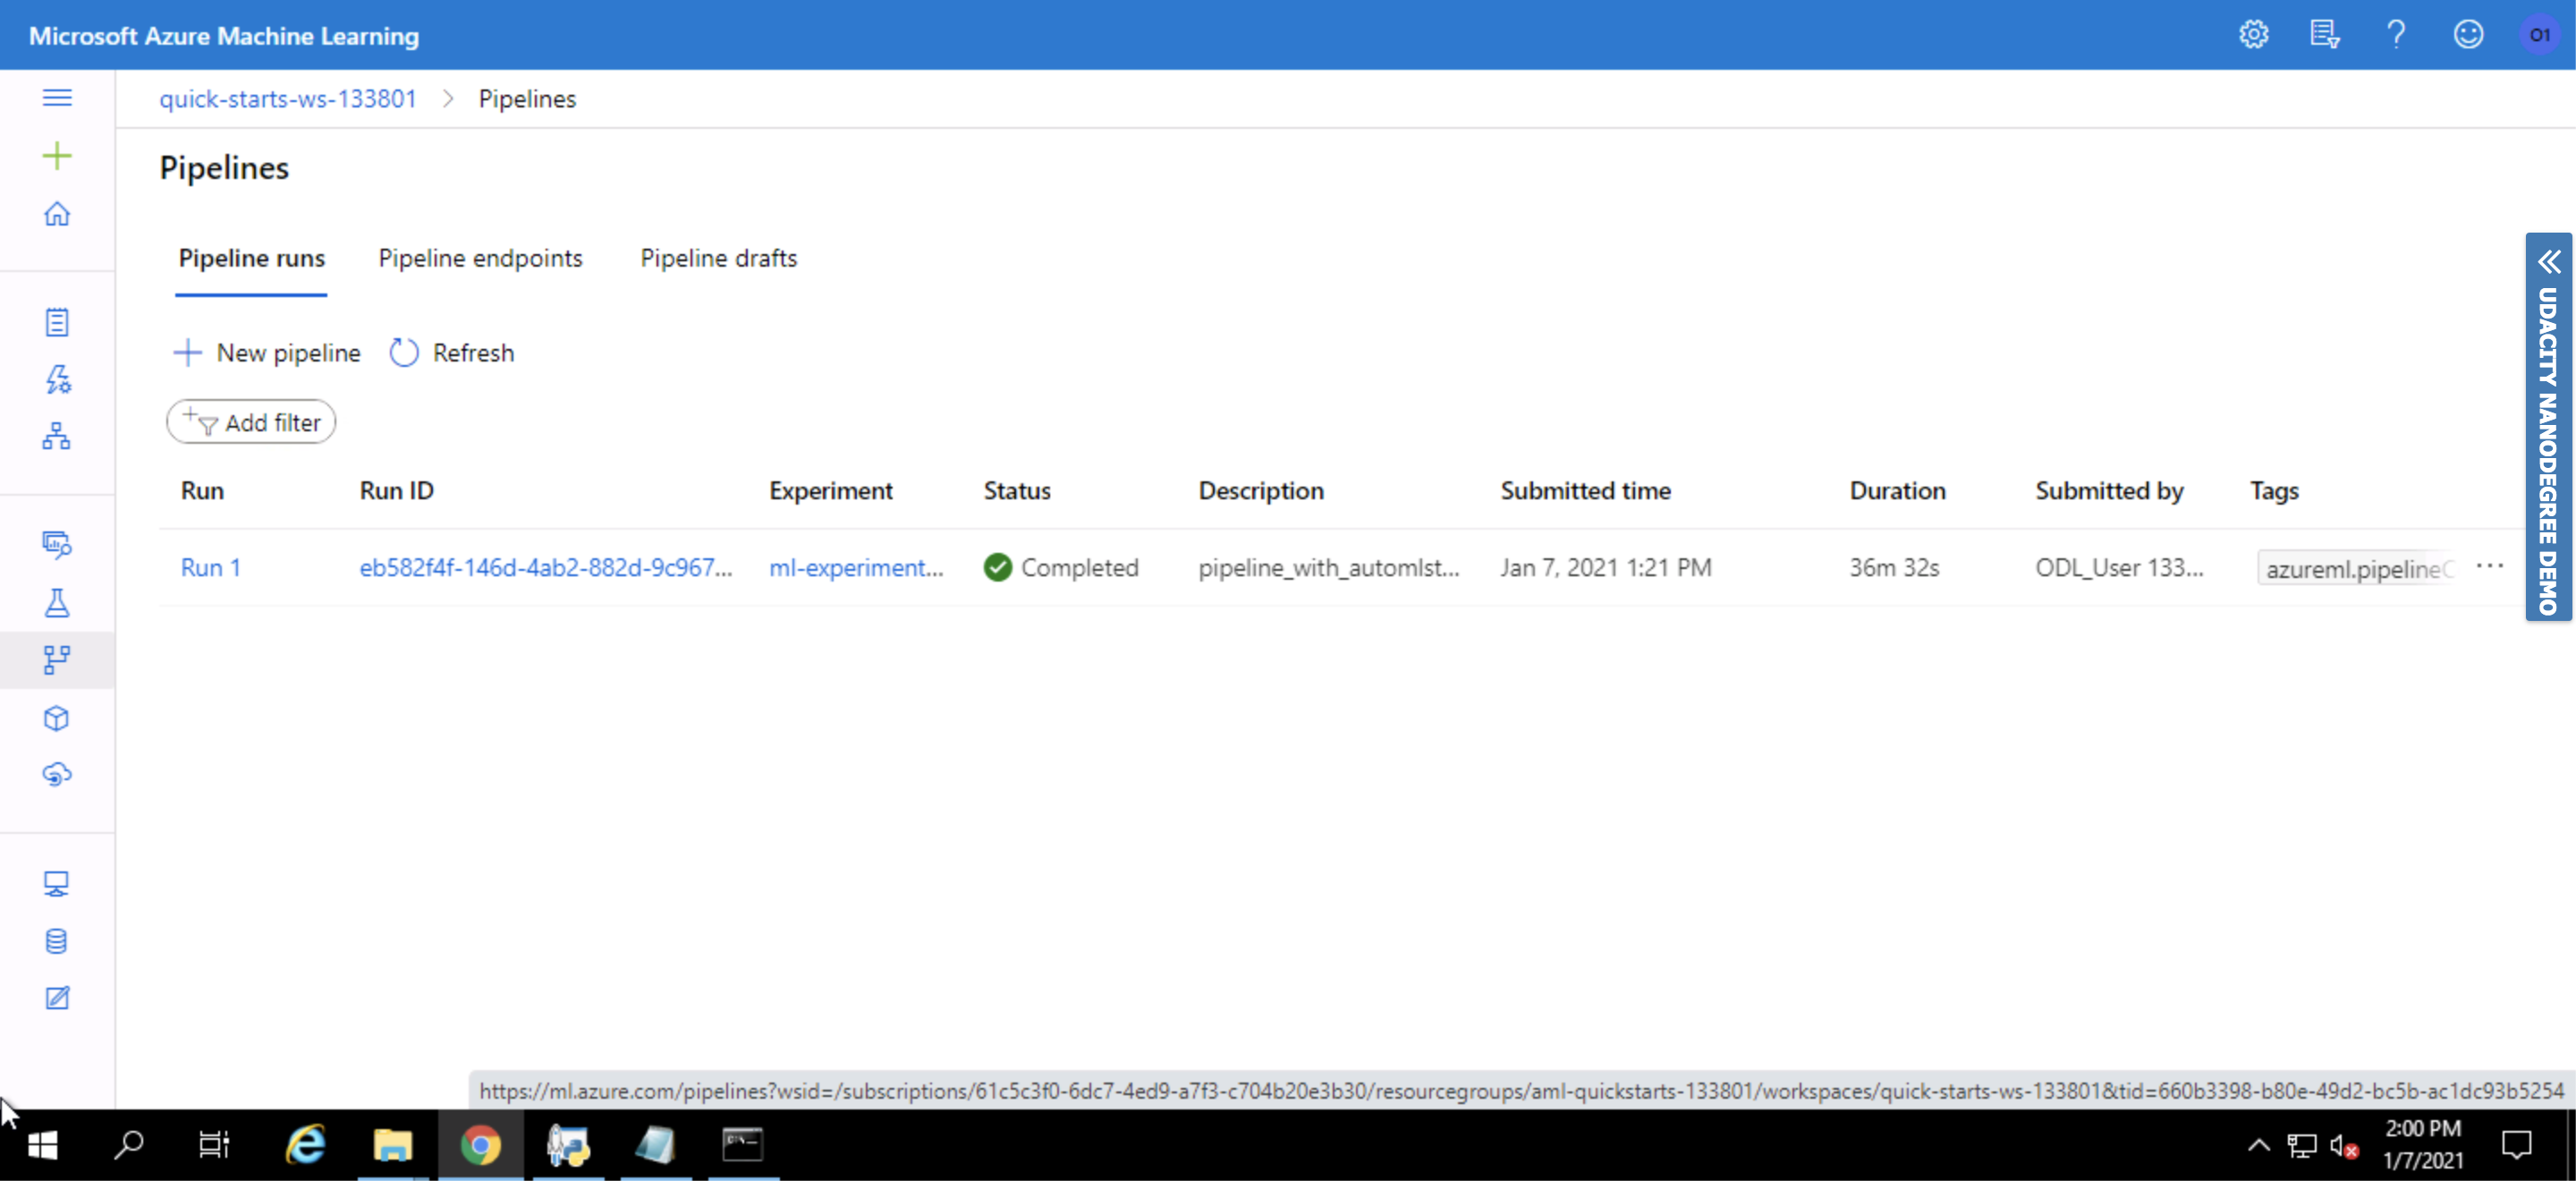Viewport: 2576px width, 1181px height.
Task: Click the Refresh button
Action: (452, 353)
